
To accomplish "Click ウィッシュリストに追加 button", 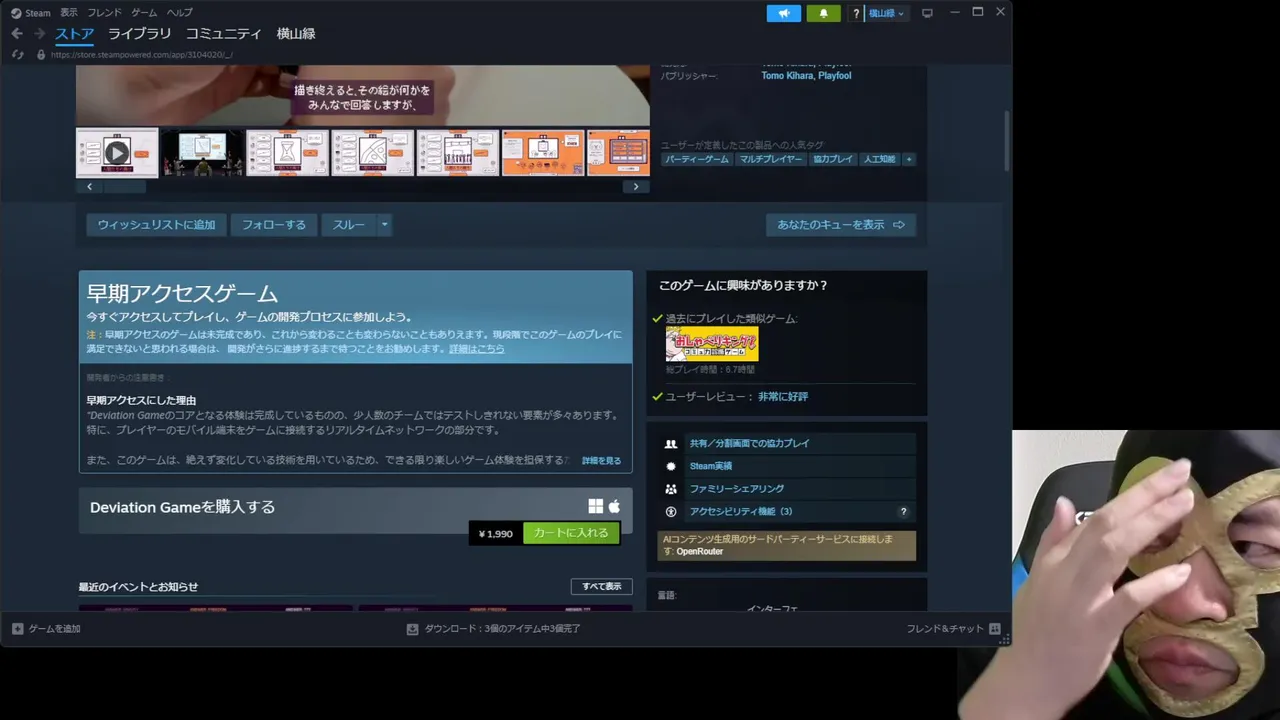I will (x=156, y=225).
